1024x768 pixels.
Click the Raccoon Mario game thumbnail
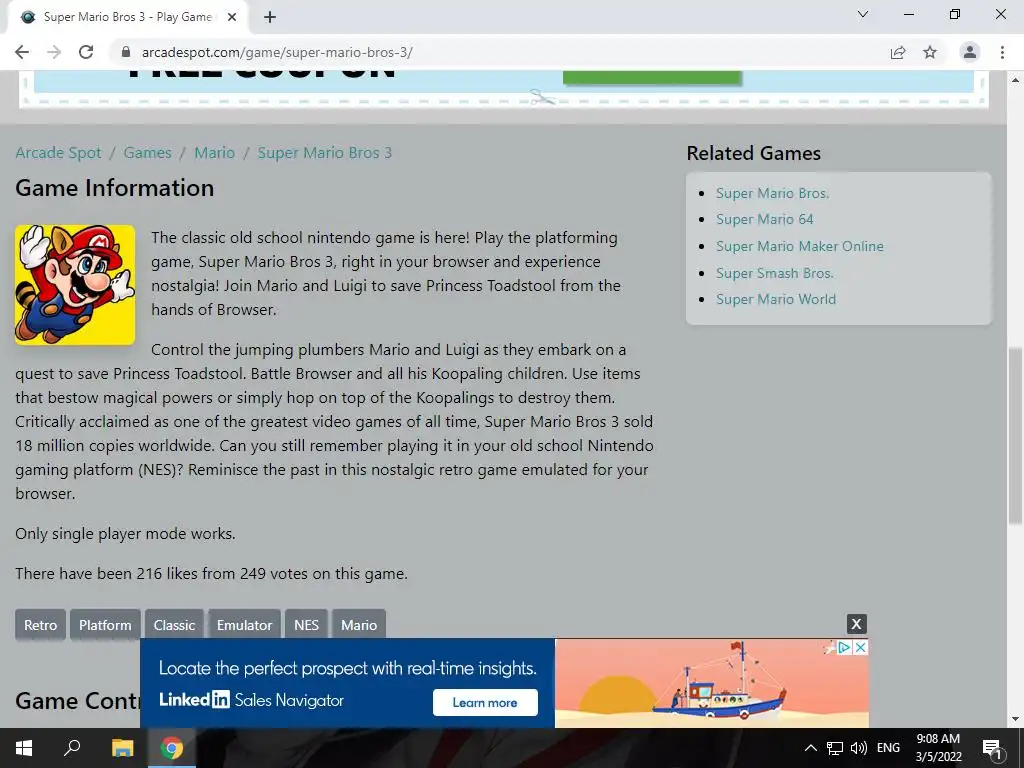click(x=75, y=285)
